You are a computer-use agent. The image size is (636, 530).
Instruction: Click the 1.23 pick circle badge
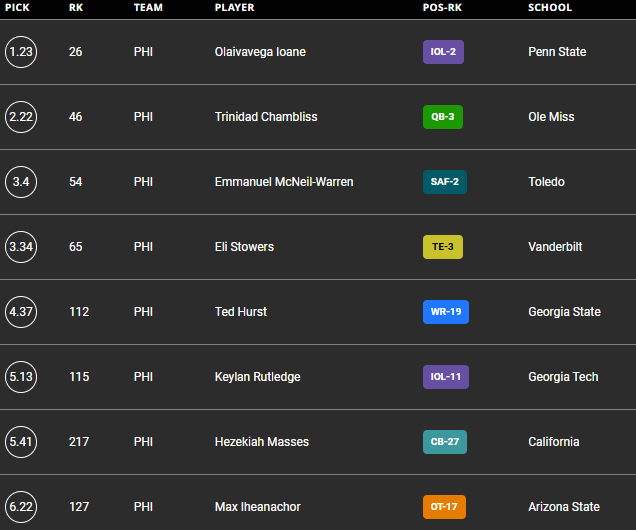20,52
